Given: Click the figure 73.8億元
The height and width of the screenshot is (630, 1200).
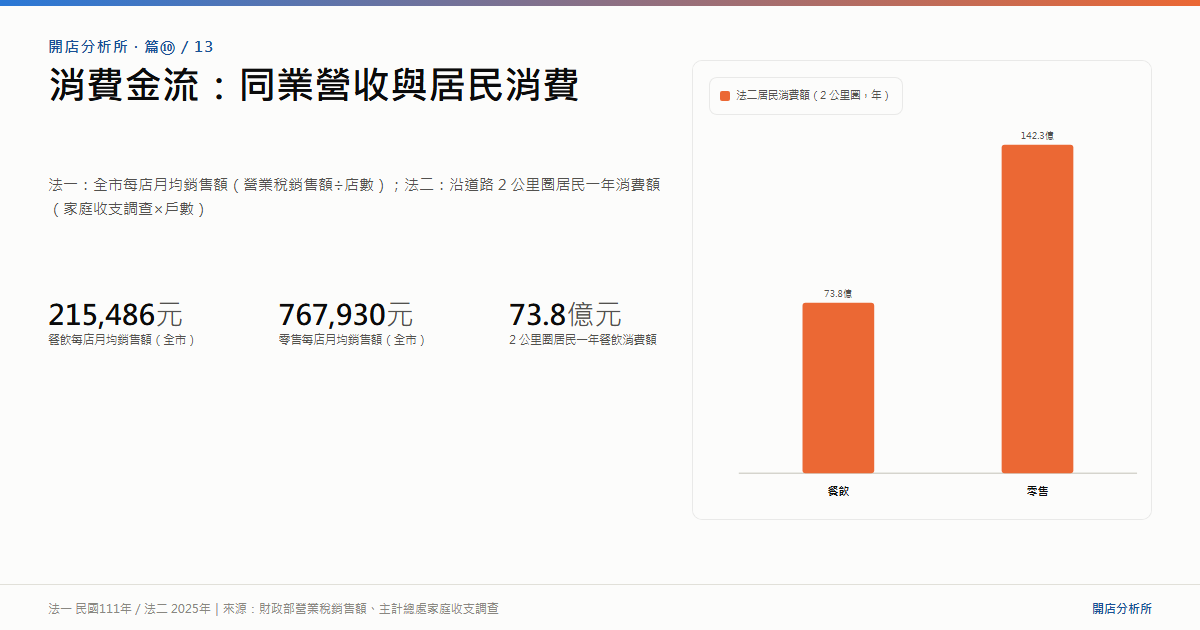Looking at the screenshot, I should click(x=565, y=315).
